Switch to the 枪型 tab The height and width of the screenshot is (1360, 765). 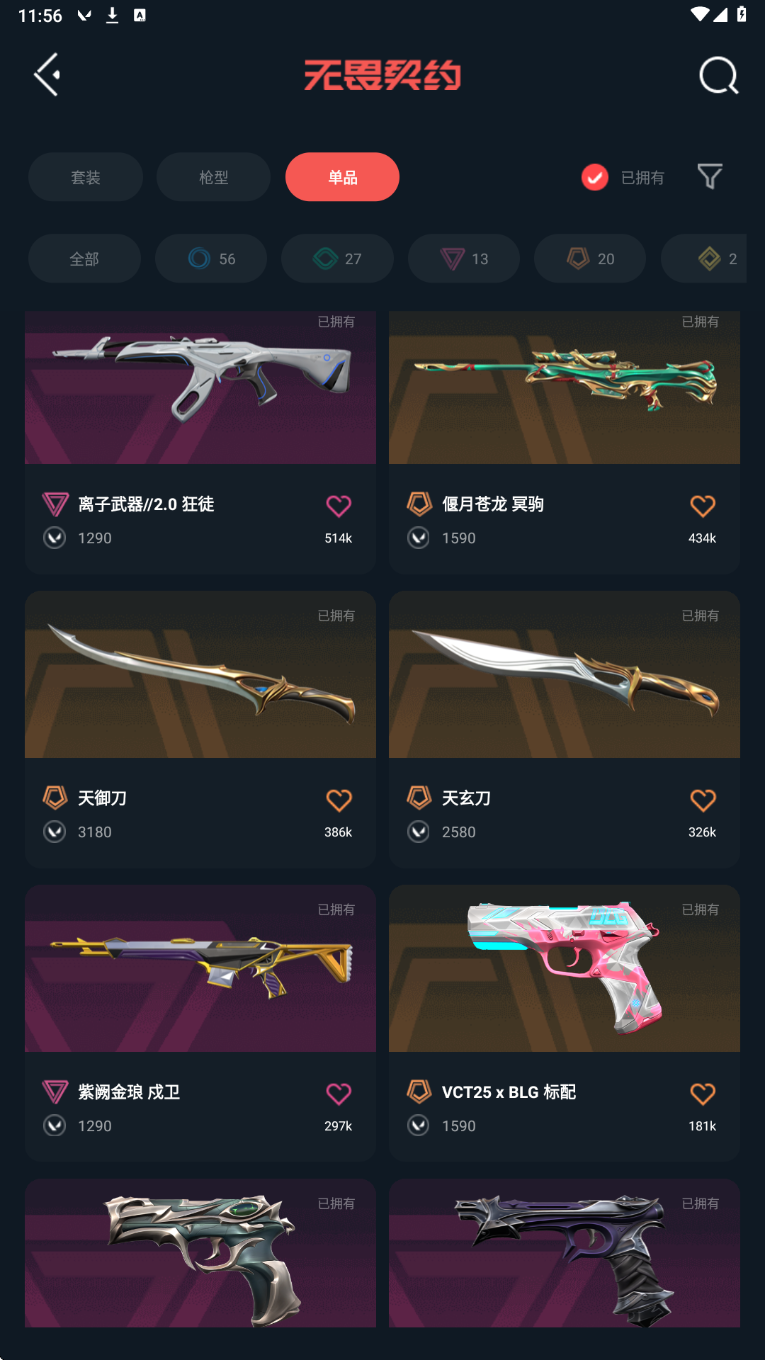[x=214, y=177]
